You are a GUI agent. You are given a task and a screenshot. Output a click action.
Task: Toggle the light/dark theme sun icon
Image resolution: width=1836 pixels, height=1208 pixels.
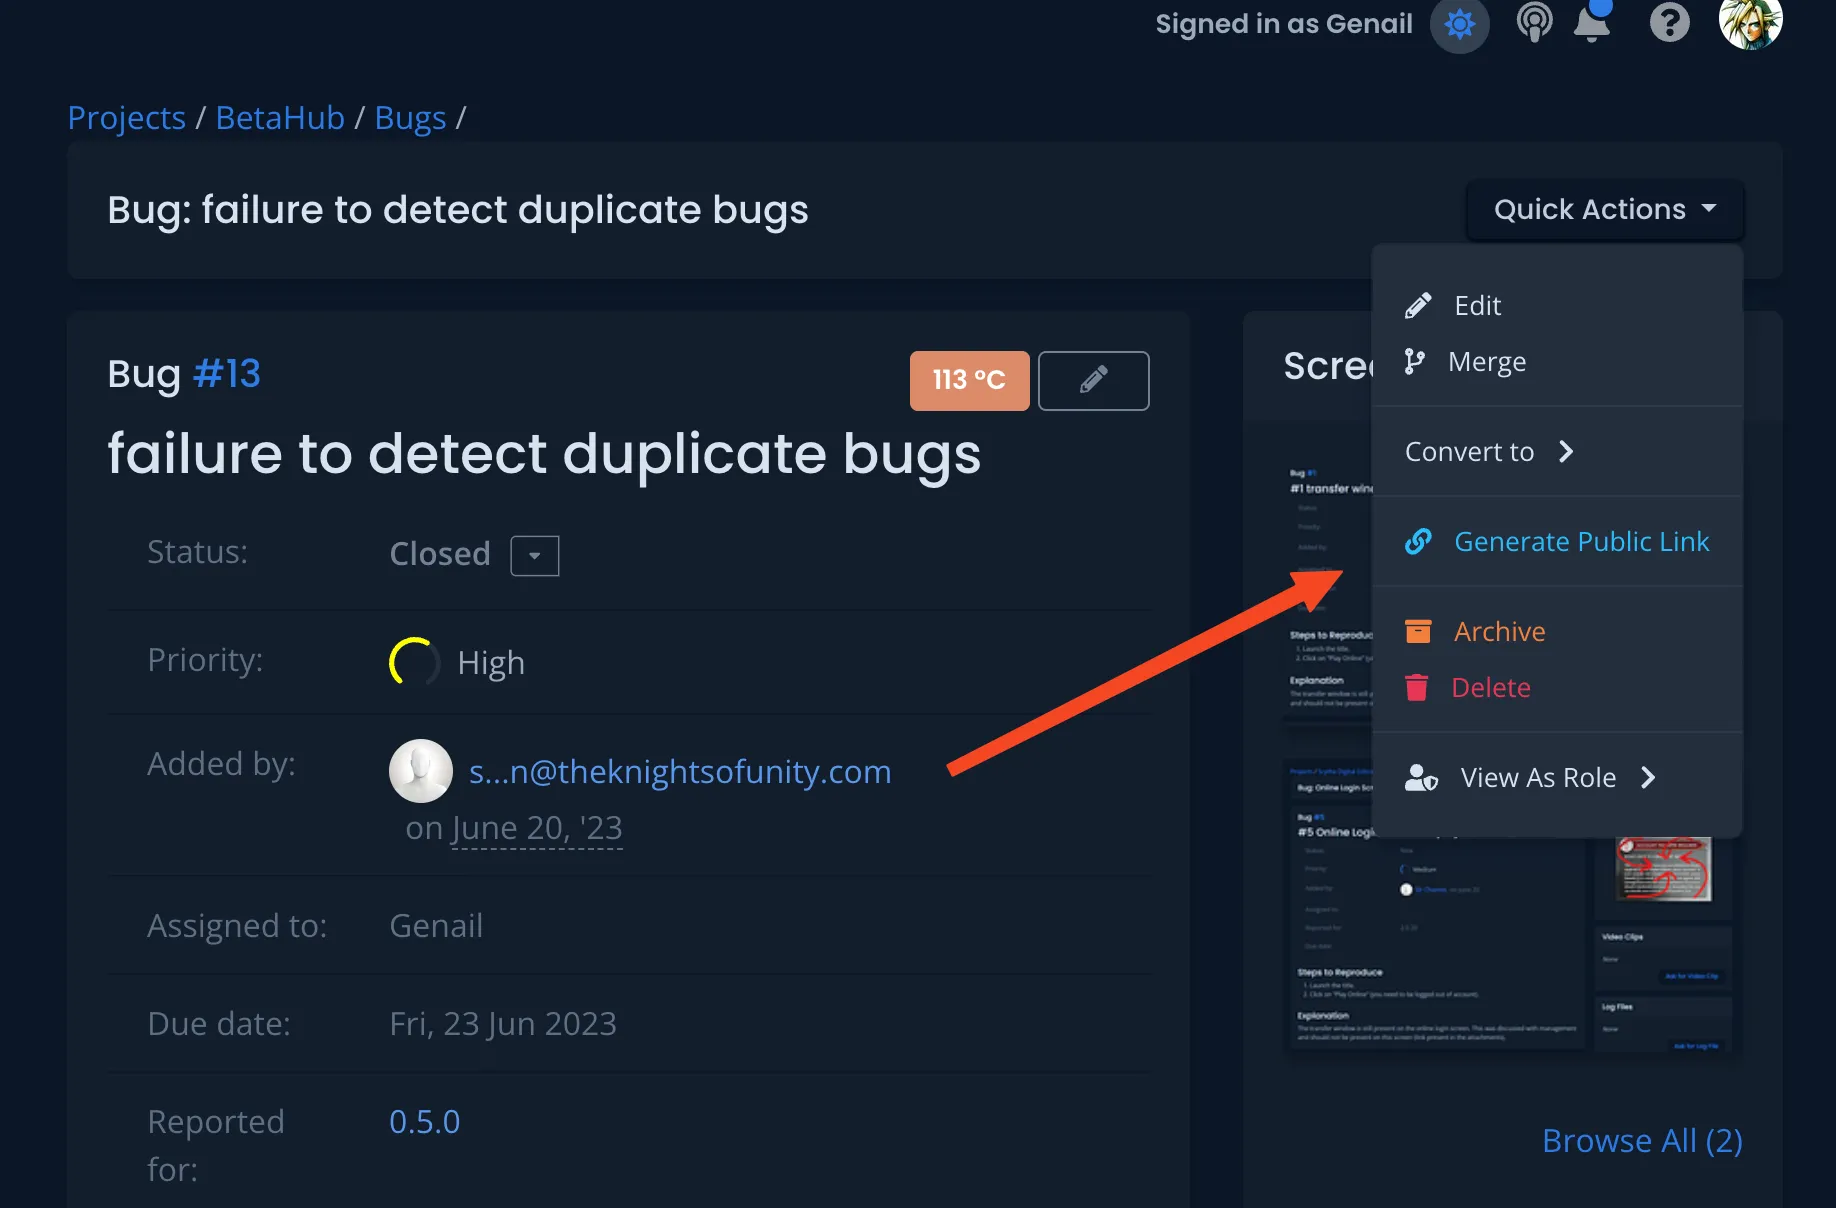(x=1459, y=24)
